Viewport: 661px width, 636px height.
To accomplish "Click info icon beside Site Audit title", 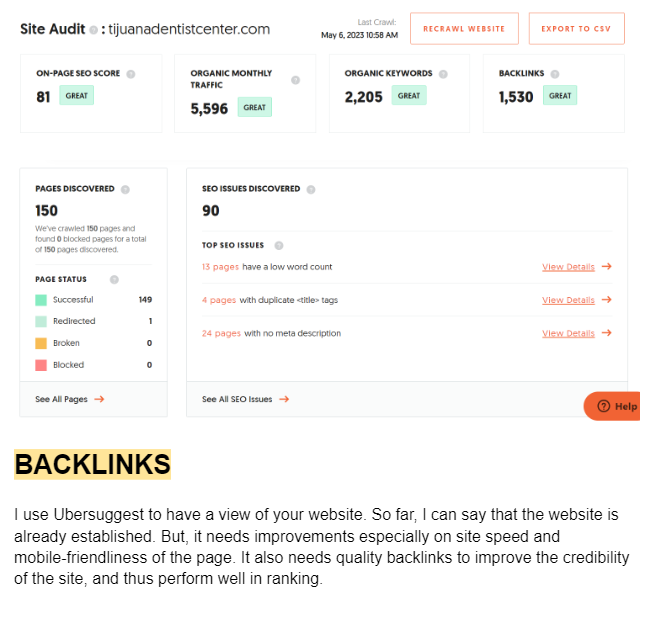I will 93,30.
